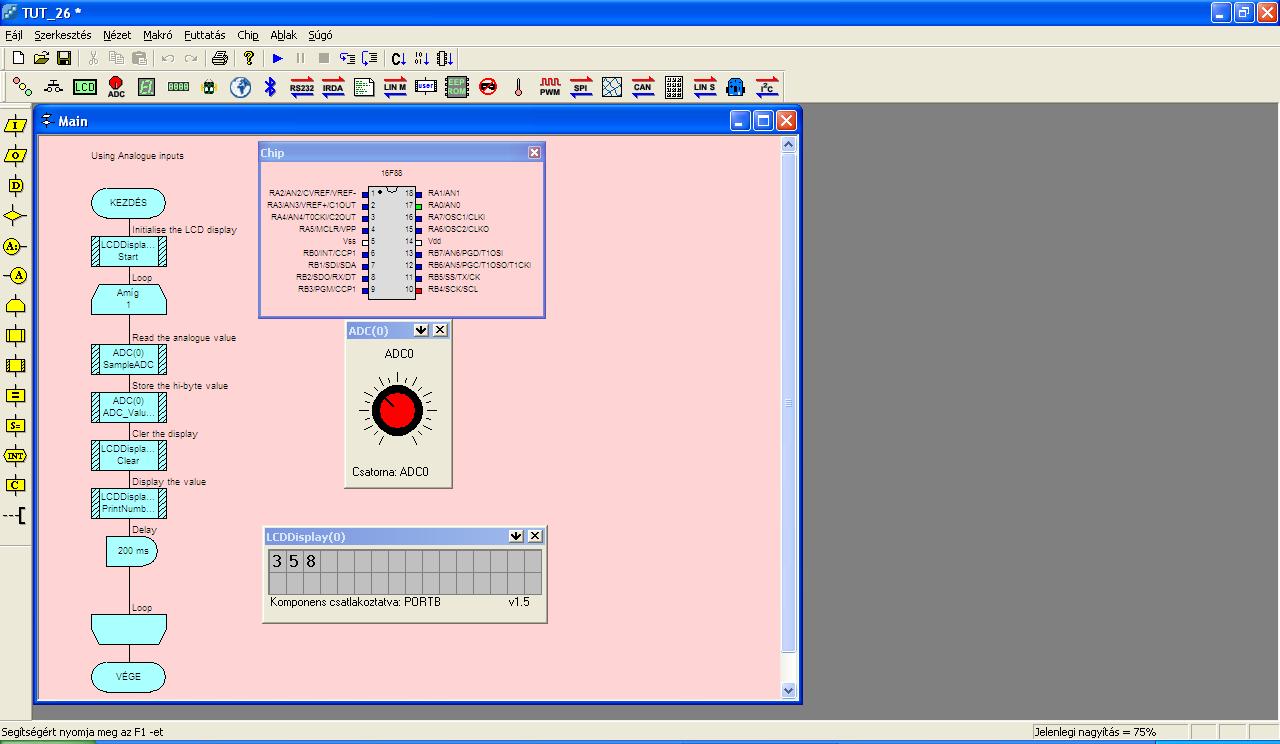Screen dimensions: 1280x744
Task: Add a keypad component
Action: tap(674, 87)
